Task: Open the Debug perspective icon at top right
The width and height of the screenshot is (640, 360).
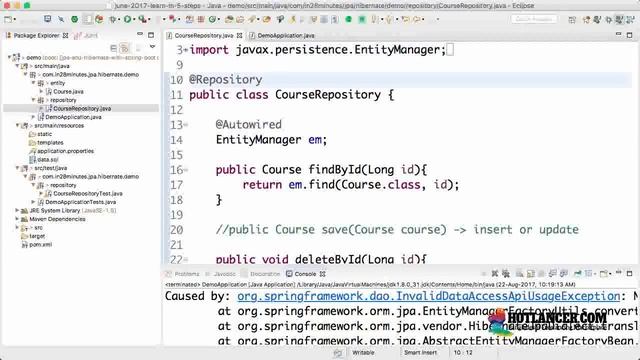Action: pos(609,19)
